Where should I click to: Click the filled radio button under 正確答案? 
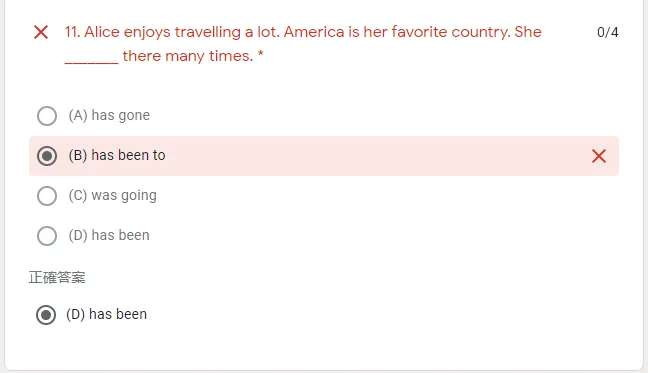[46, 315]
